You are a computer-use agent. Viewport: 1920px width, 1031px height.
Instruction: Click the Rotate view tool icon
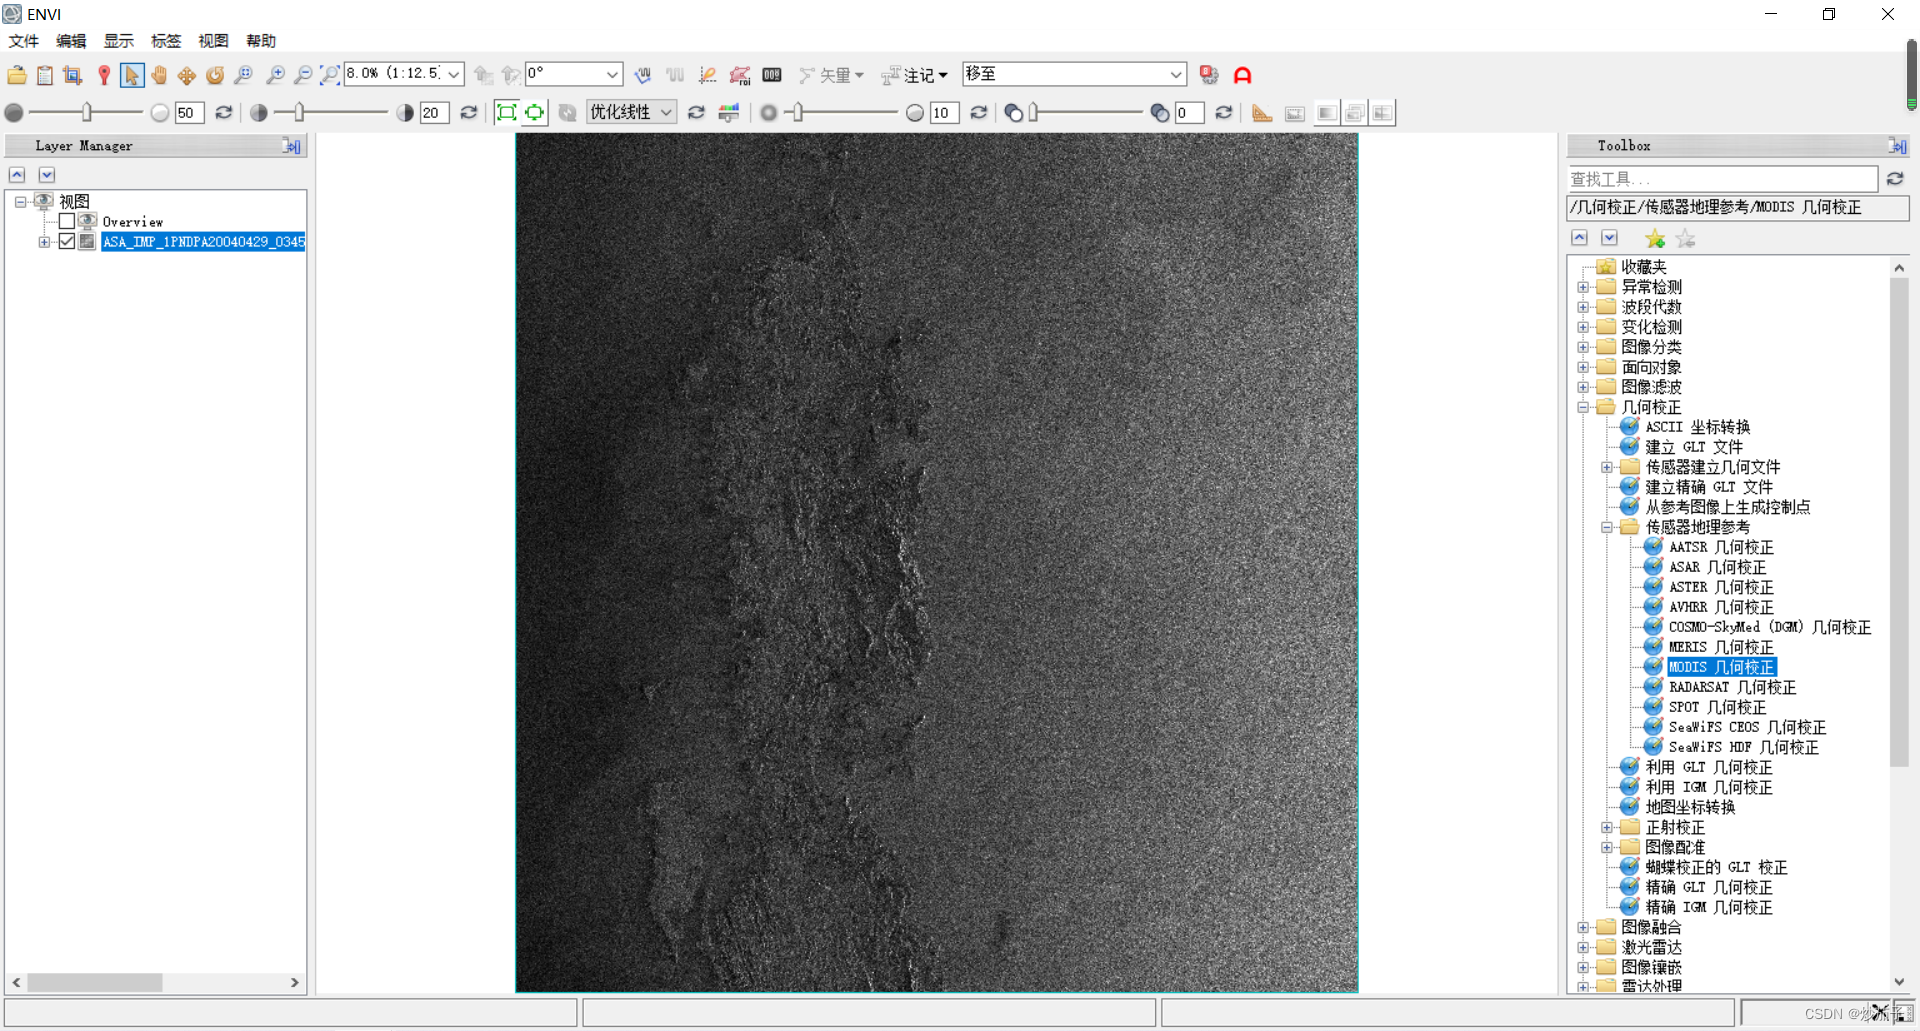pyautogui.click(x=215, y=75)
